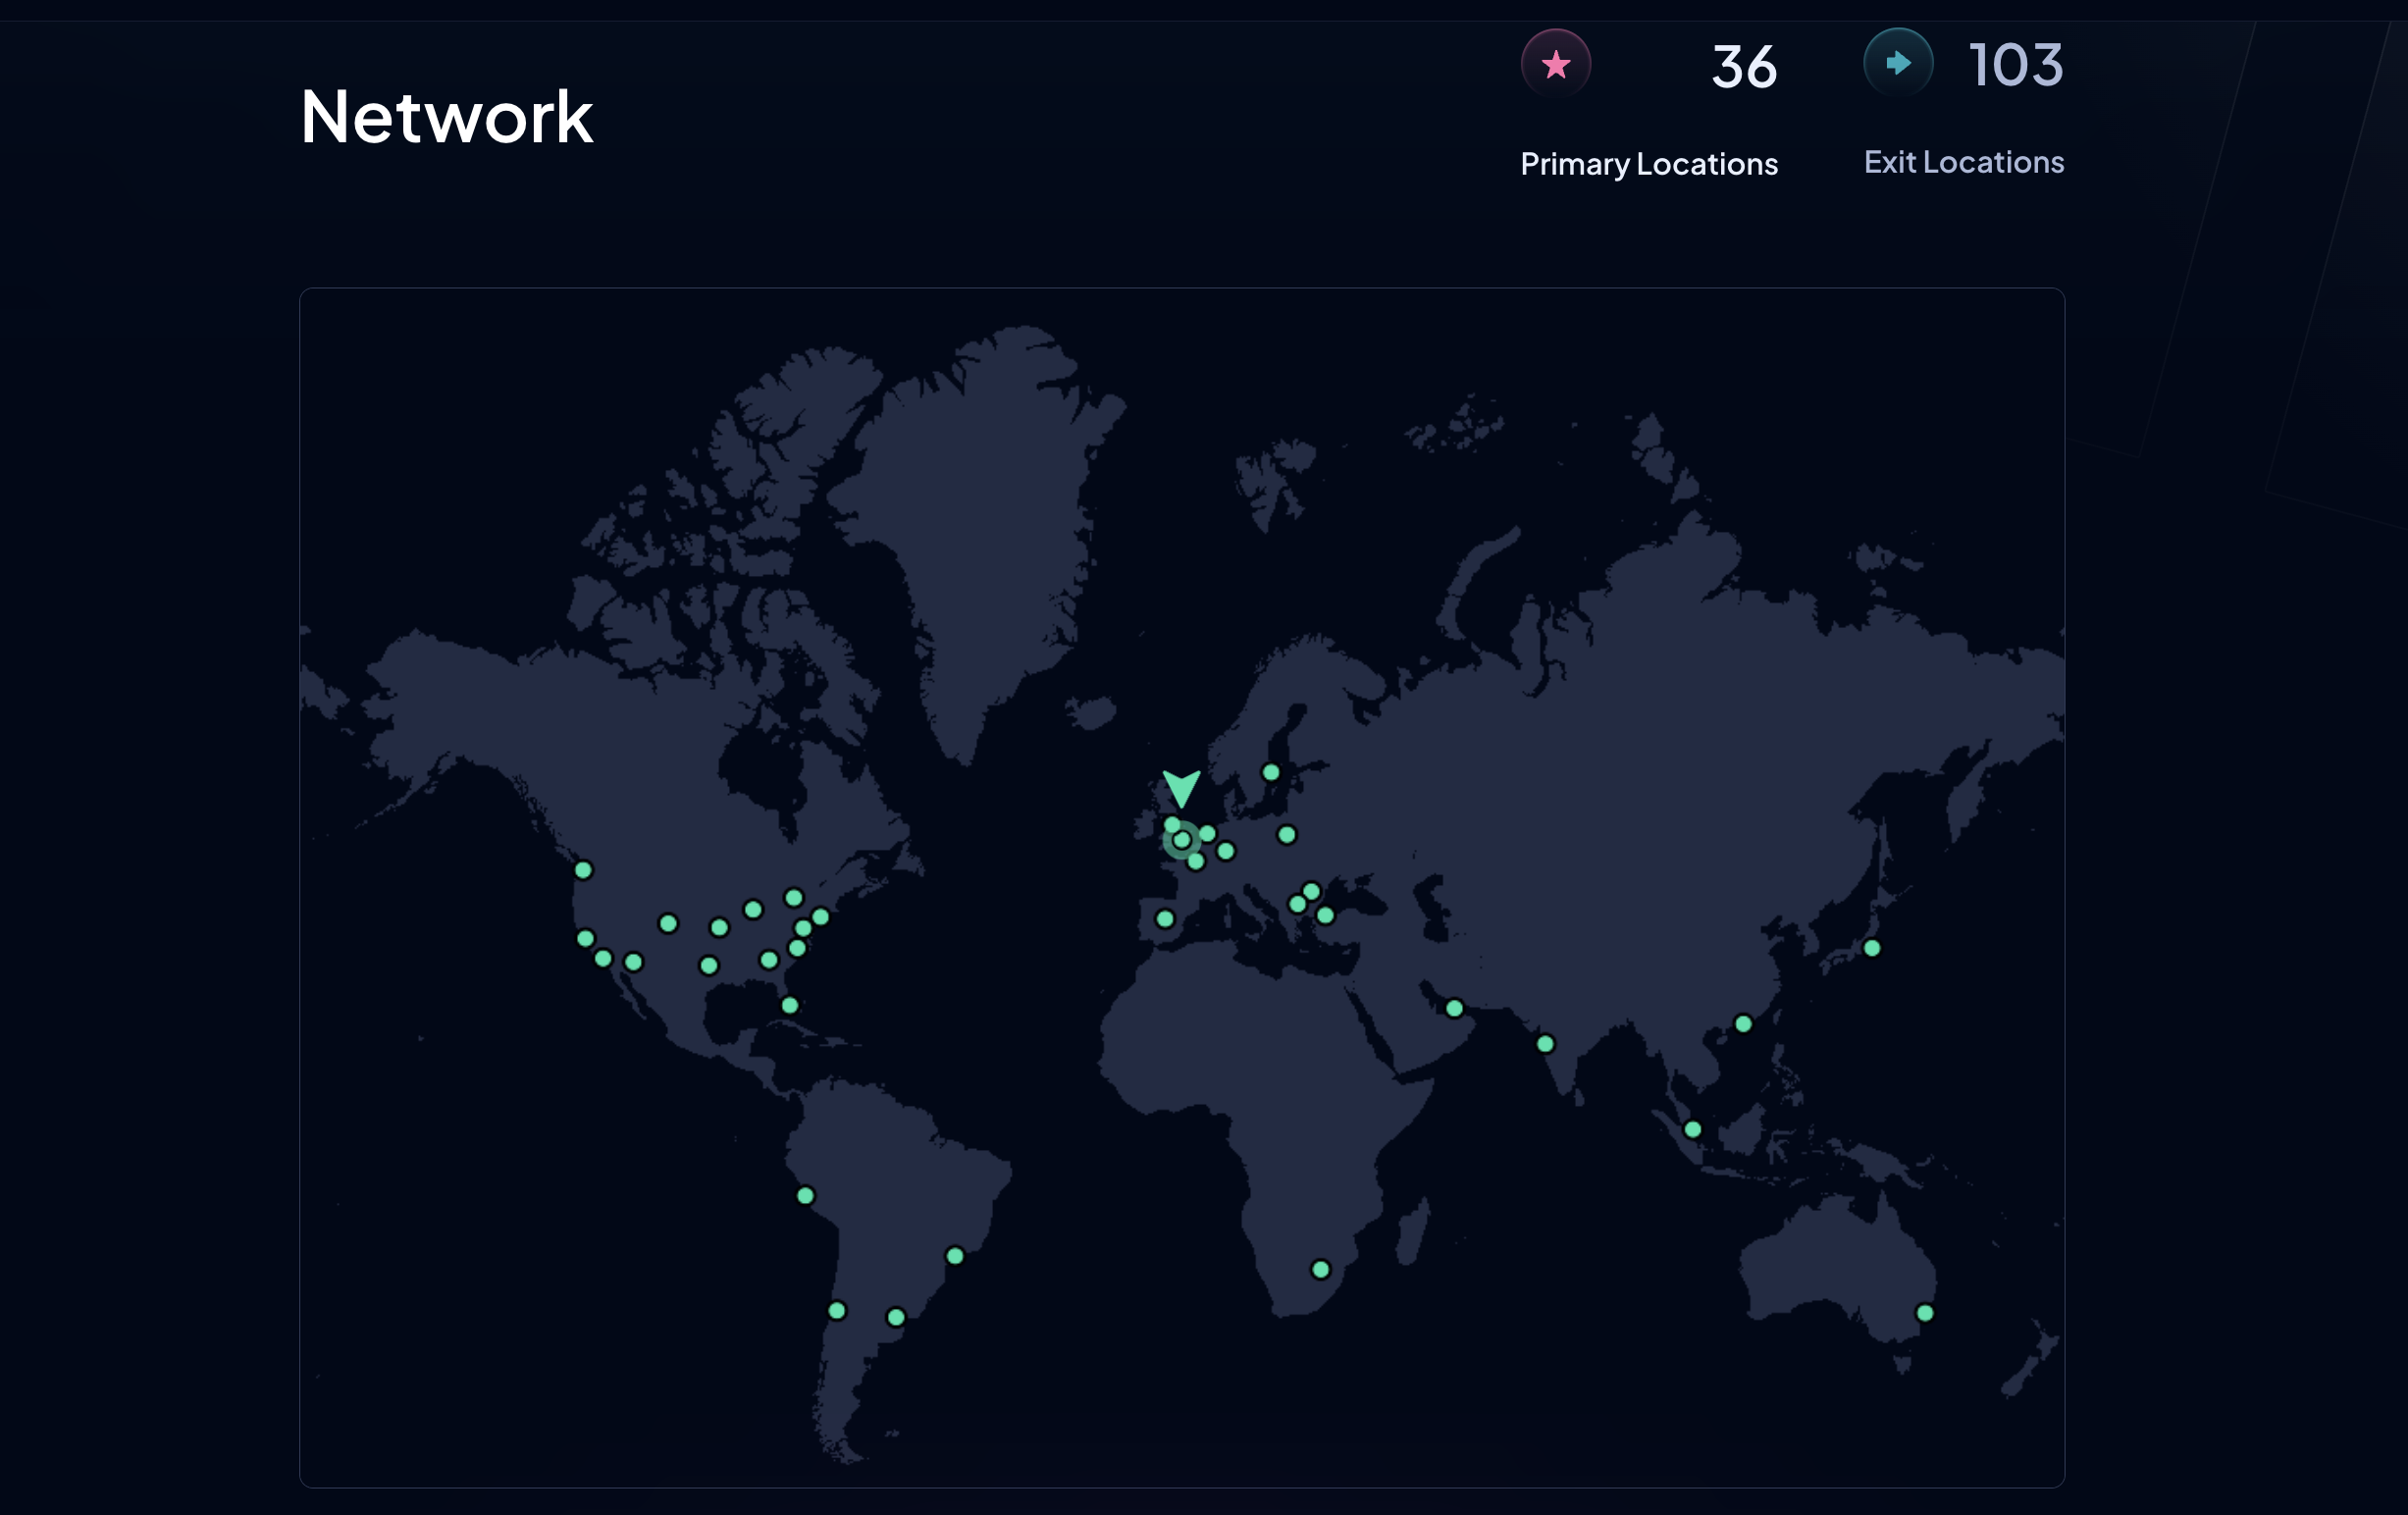Click the Exit Locations count of 103
This screenshot has height=1515, width=2408.
[2014, 66]
